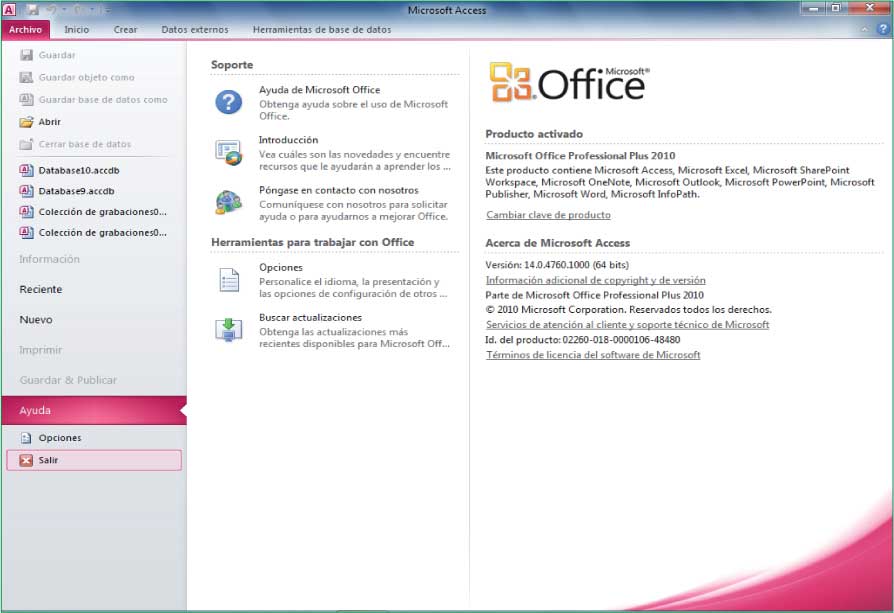
Task: Open Información adicional de copyright y versión
Action: click(595, 280)
